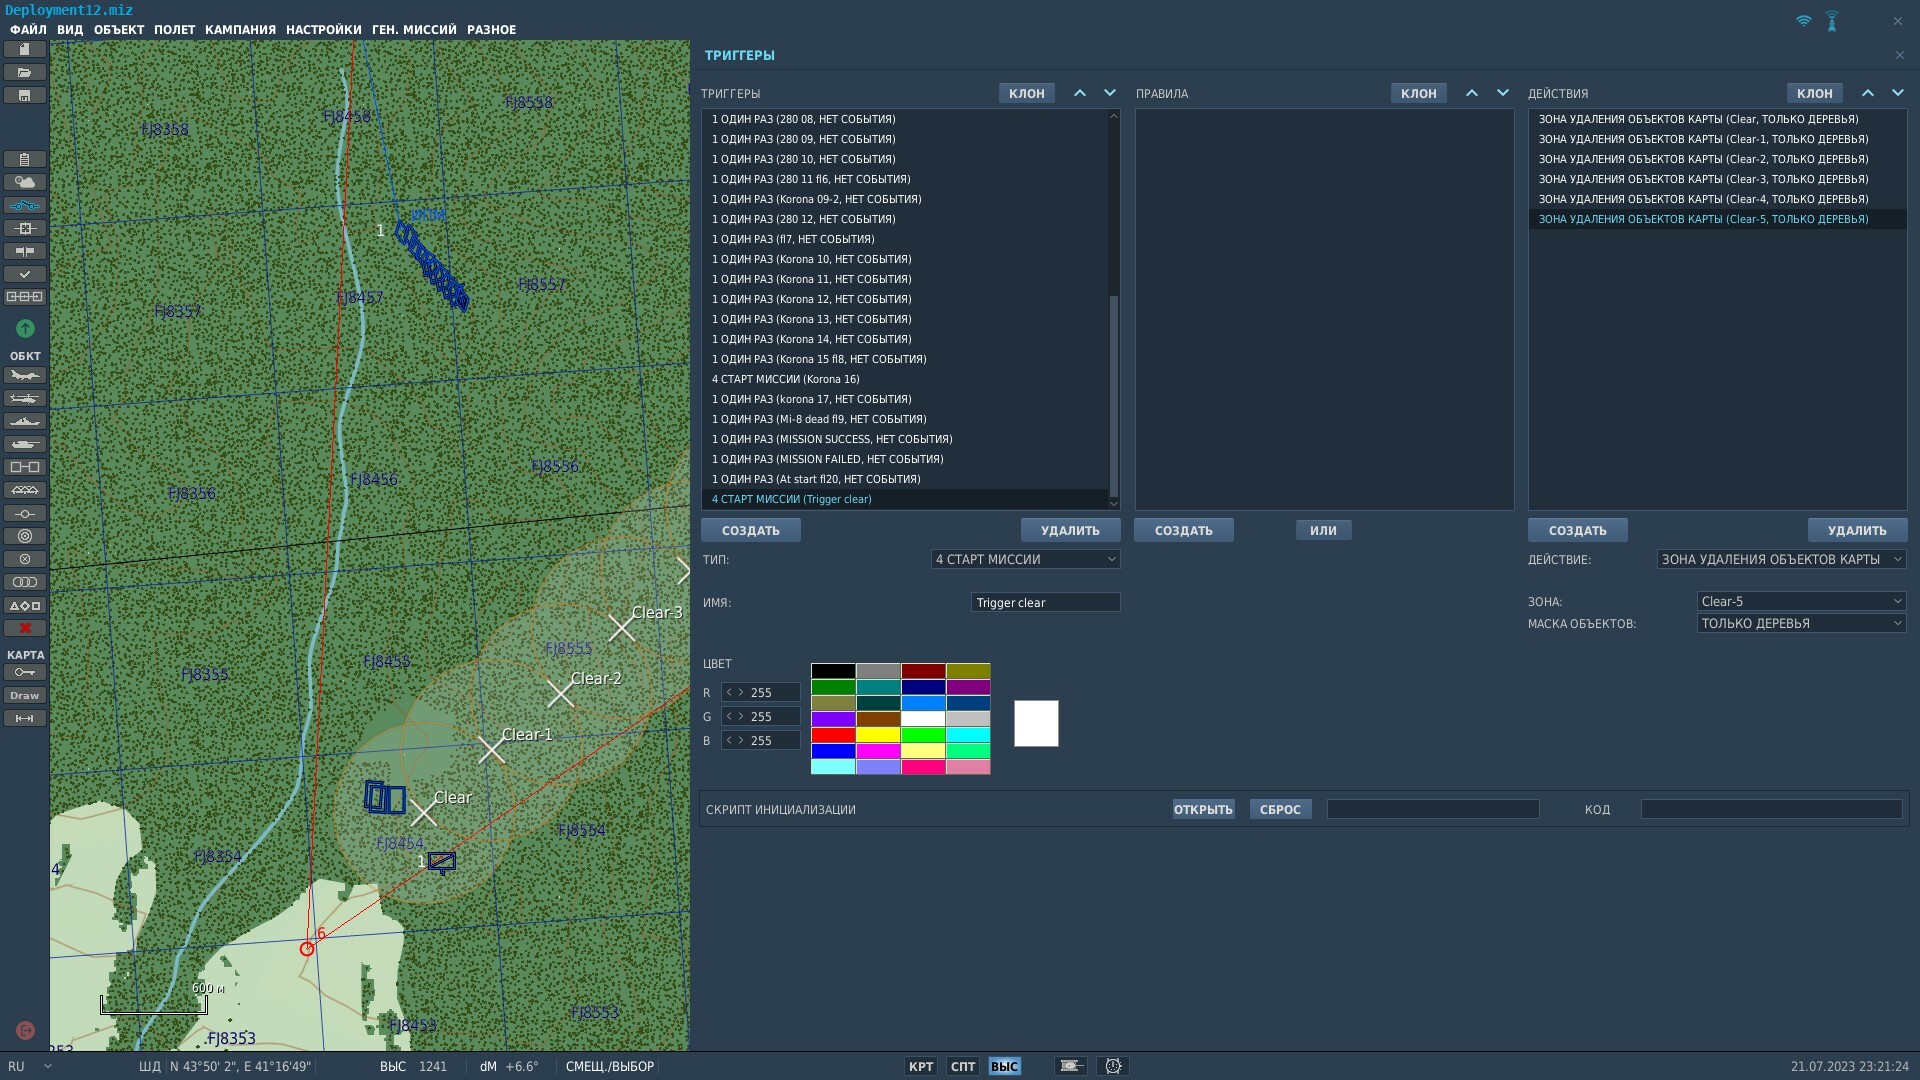
Task: Select the navigation point tool
Action: [x=25, y=513]
